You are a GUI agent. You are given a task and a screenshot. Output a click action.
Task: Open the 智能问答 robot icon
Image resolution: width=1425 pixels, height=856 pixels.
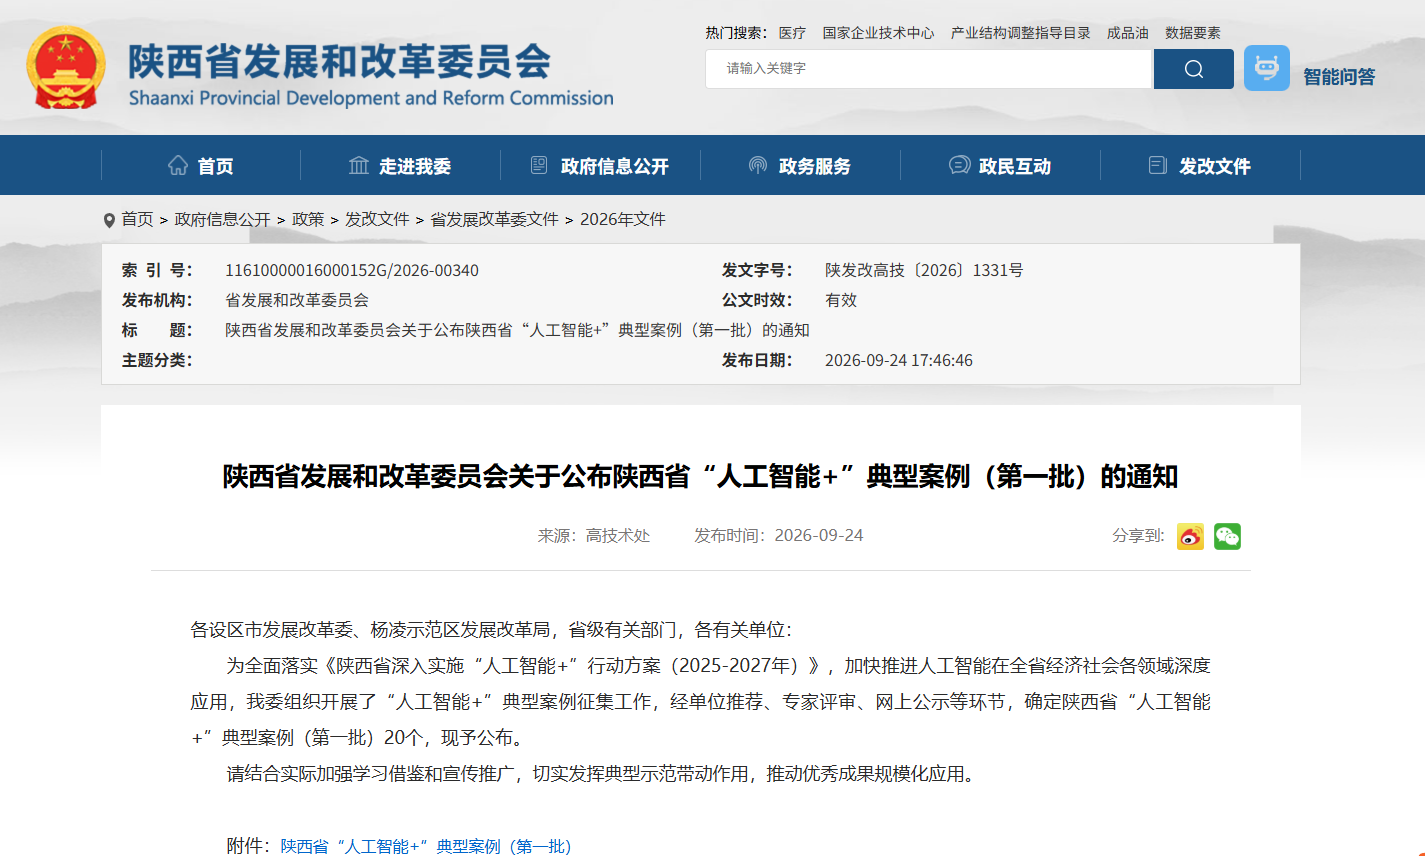1266,68
